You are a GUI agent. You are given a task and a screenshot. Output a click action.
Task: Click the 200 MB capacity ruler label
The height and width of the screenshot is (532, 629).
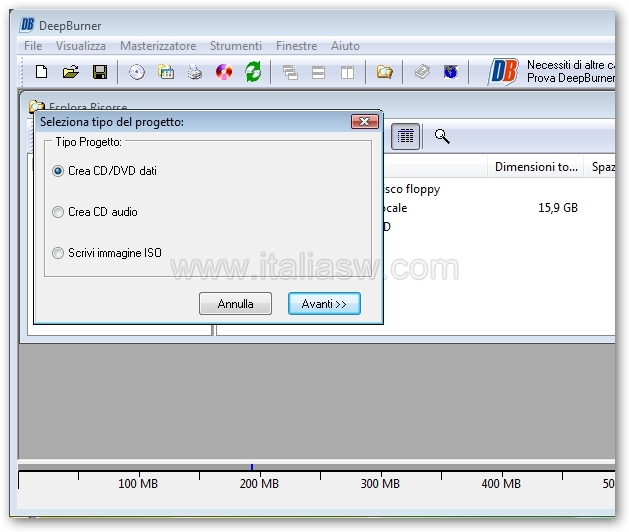pos(259,484)
